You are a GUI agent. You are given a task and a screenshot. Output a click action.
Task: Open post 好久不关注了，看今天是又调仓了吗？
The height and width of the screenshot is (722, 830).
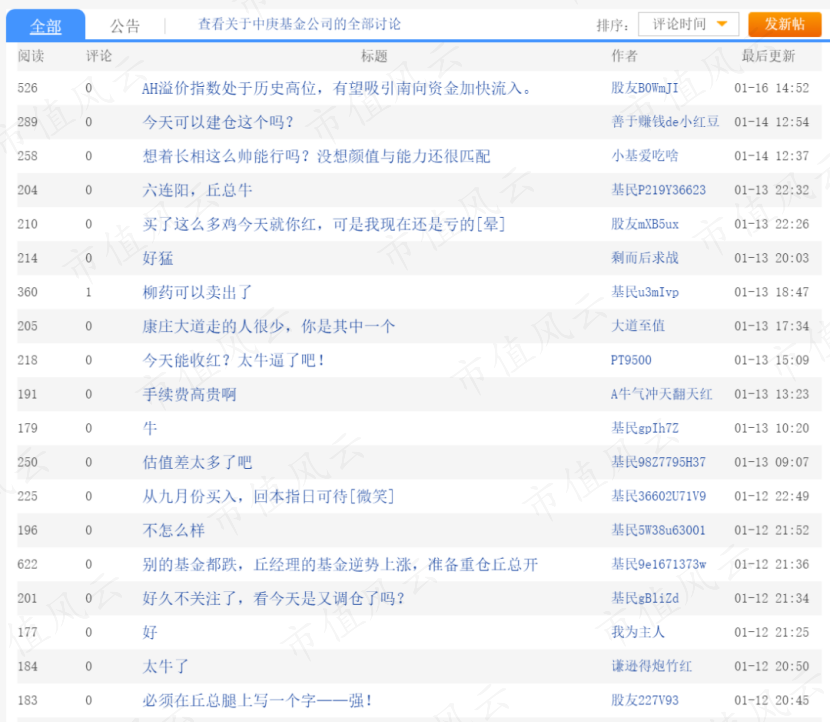(x=274, y=598)
